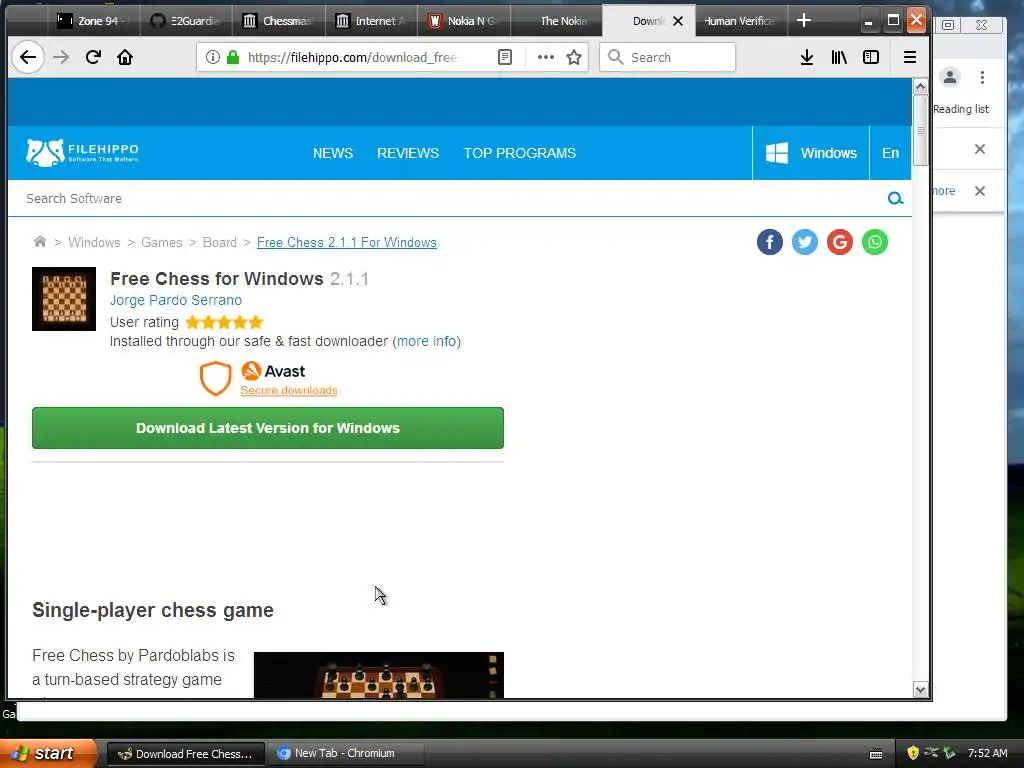Open Free Chess 2.1.1 For Windows breadcrumb
The image size is (1024, 768).
pyautogui.click(x=347, y=242)
